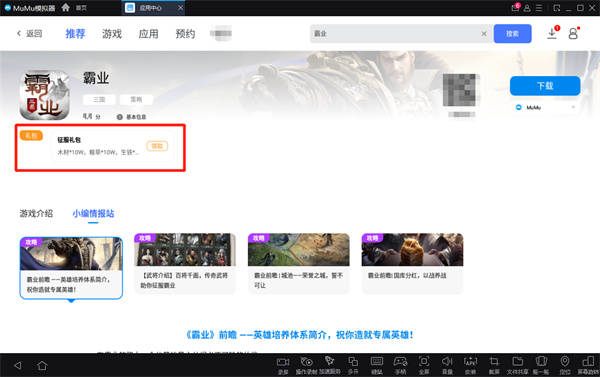Viewport: 600px width, 377px height.
Task: Clear the search box text
Action: [x=484, y=34]
